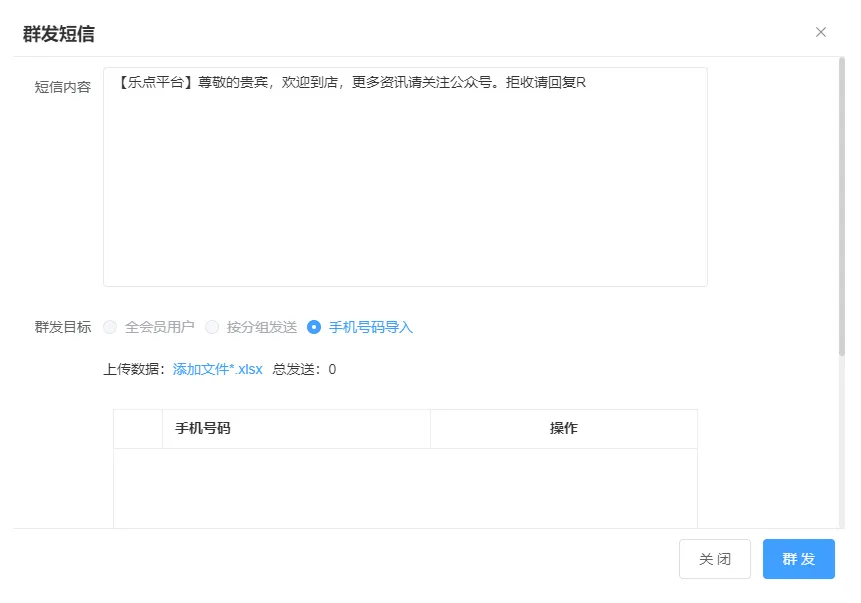Click the 手机号码 column header
The image size is (861, 603).
click(297, 428)
